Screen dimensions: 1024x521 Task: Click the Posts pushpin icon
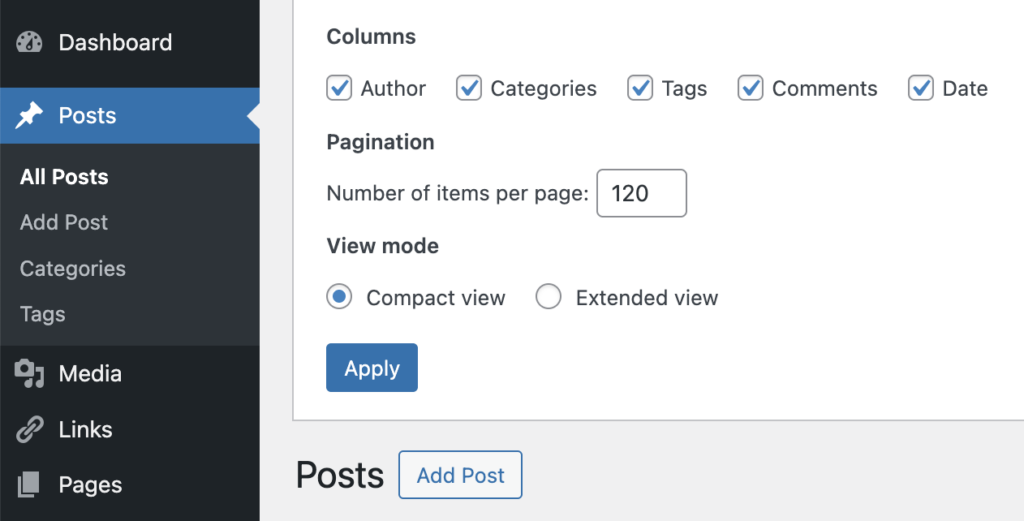pos(30,116)
